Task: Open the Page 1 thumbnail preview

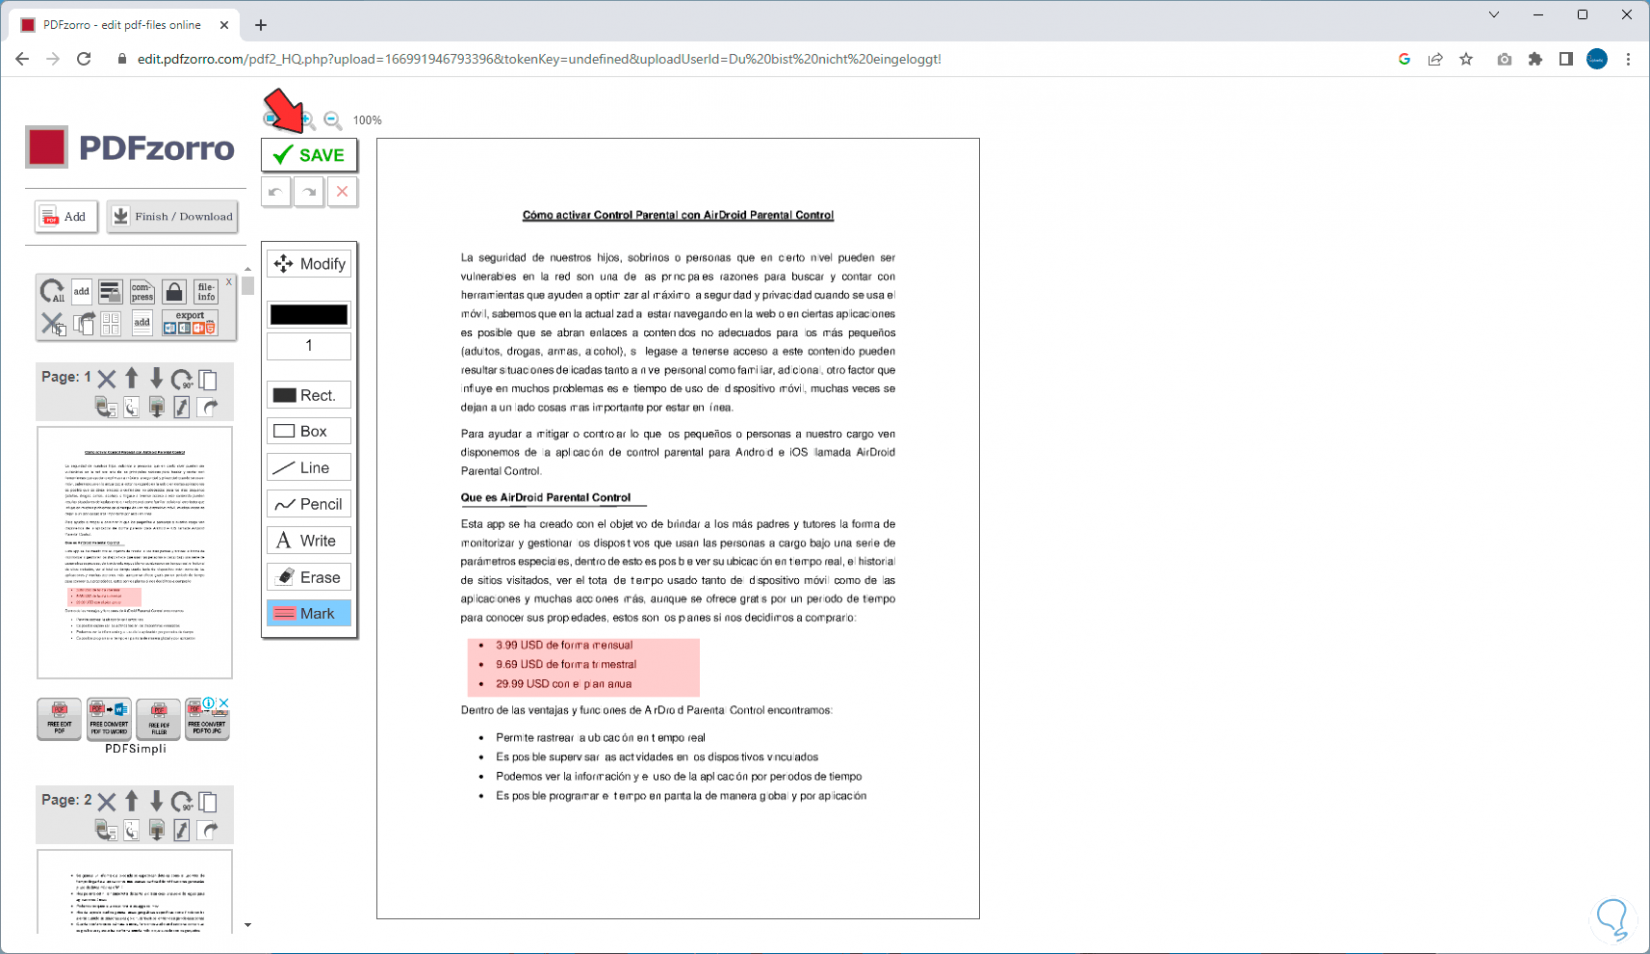Action: coord(135,553)
